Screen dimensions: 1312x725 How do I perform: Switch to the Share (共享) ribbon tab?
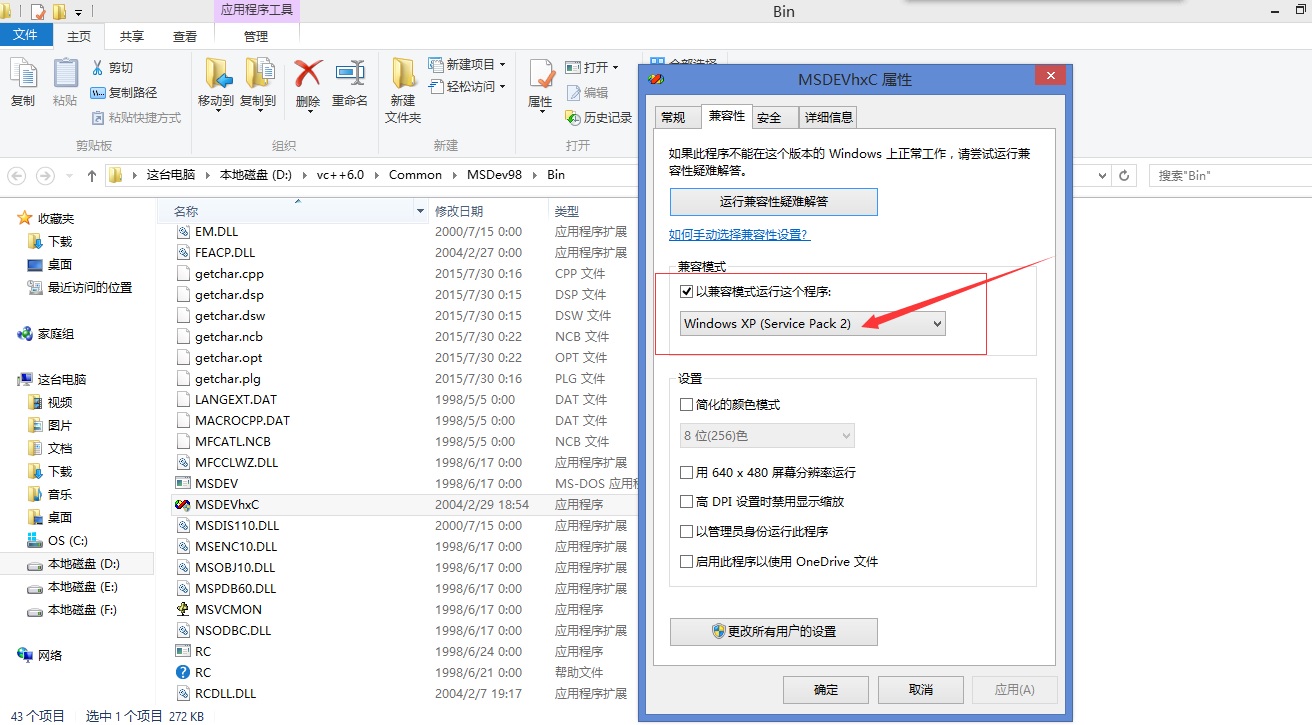coord(132,36)
